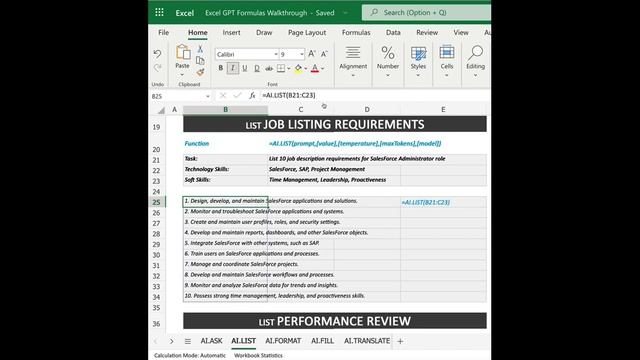
Task: Open the Formulas ribbon tab
Action: 356,32
